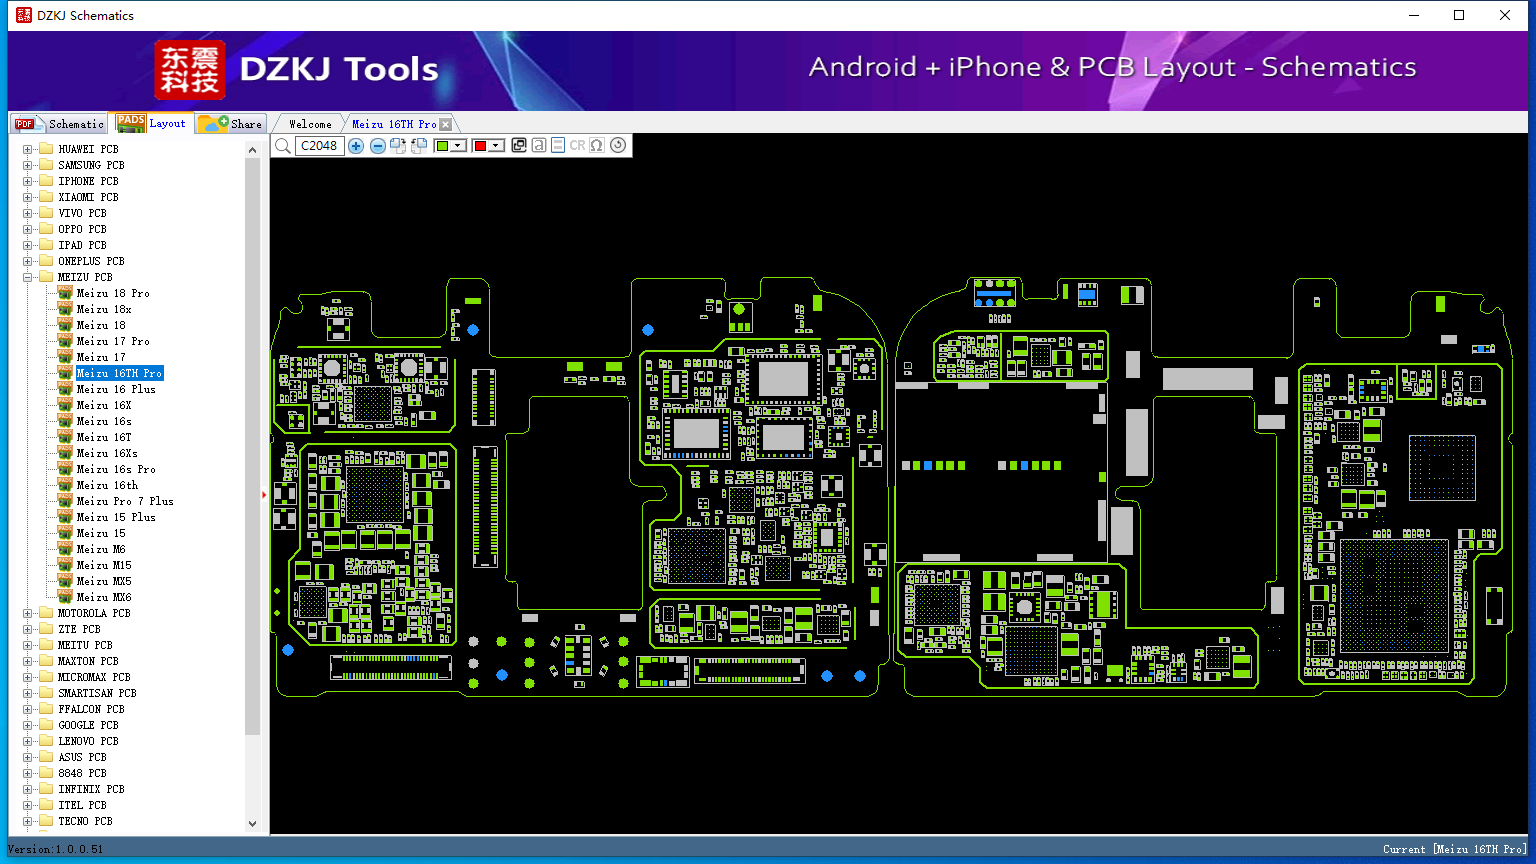Click the OPPO PCB folder icon
The image size is (1536, 864).
pos(45,229)
